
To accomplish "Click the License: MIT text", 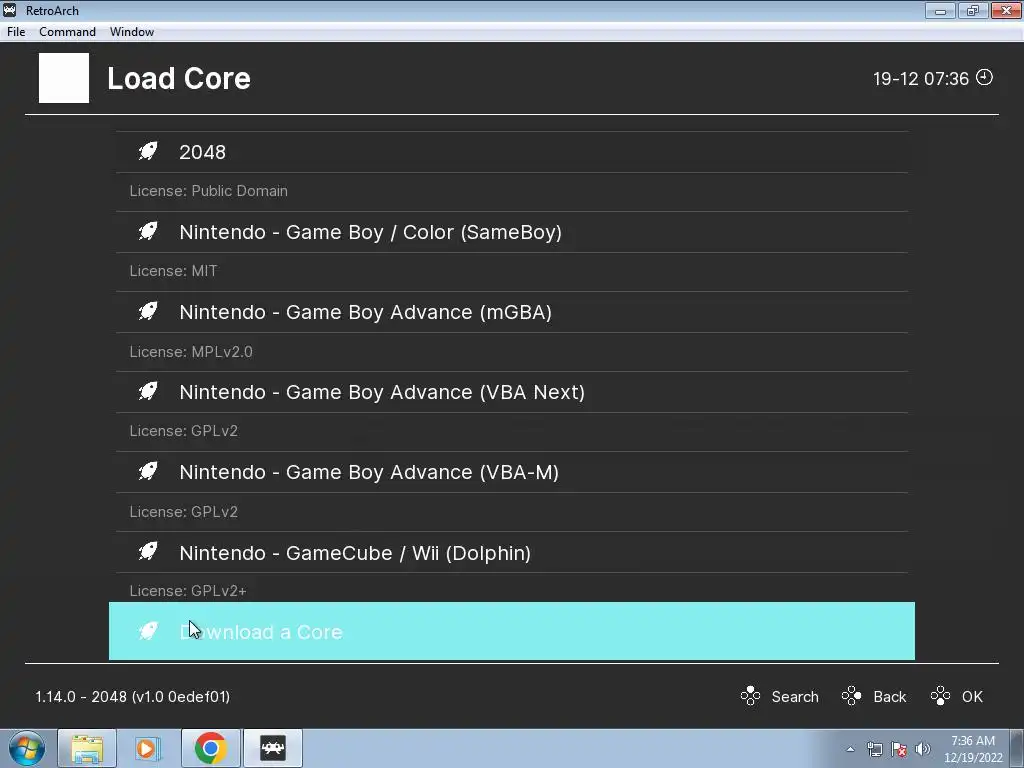I will [x=173, y=270].
